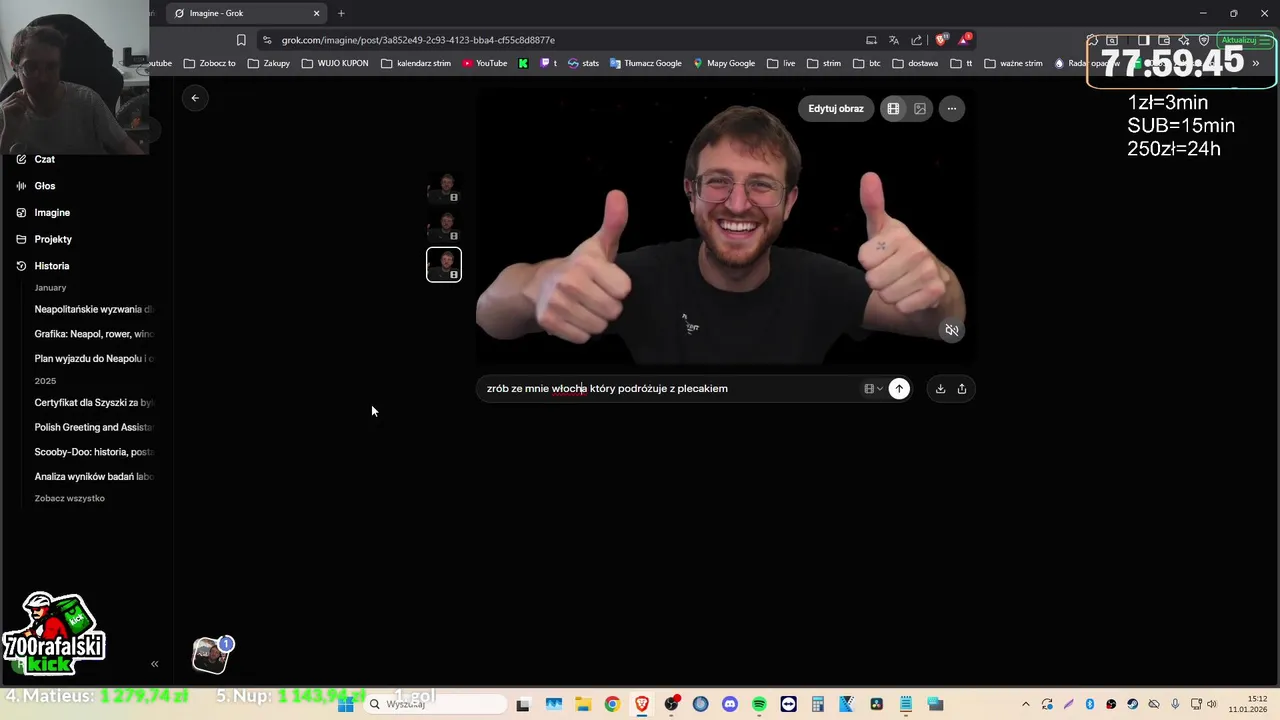The height and width of the screenshot is (720, 1280).
Task: Open the Mapy Google bookmark
Action: 724,63
